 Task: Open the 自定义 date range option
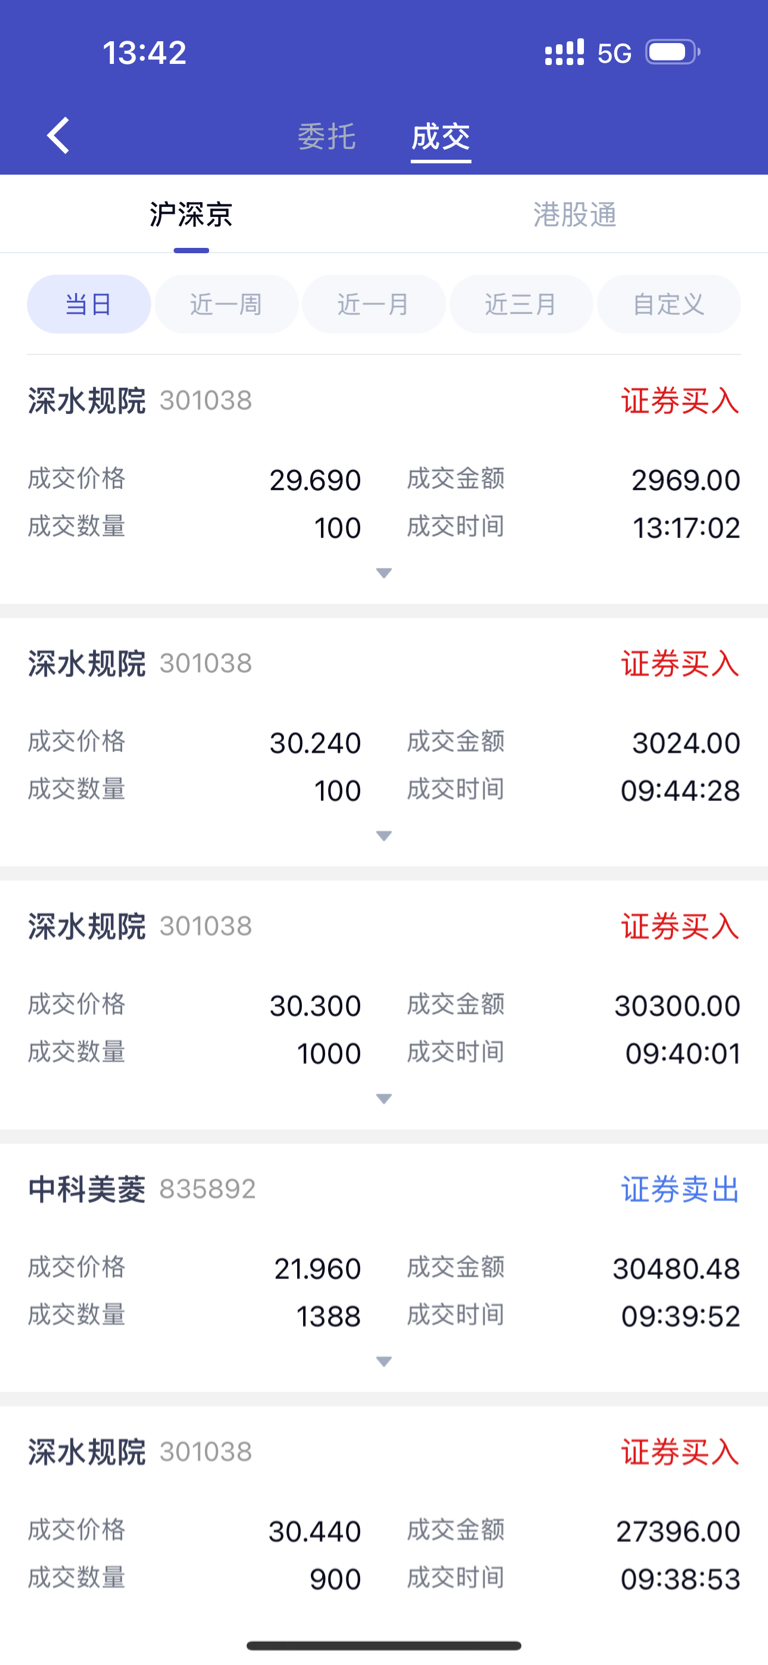click(669, 304)
